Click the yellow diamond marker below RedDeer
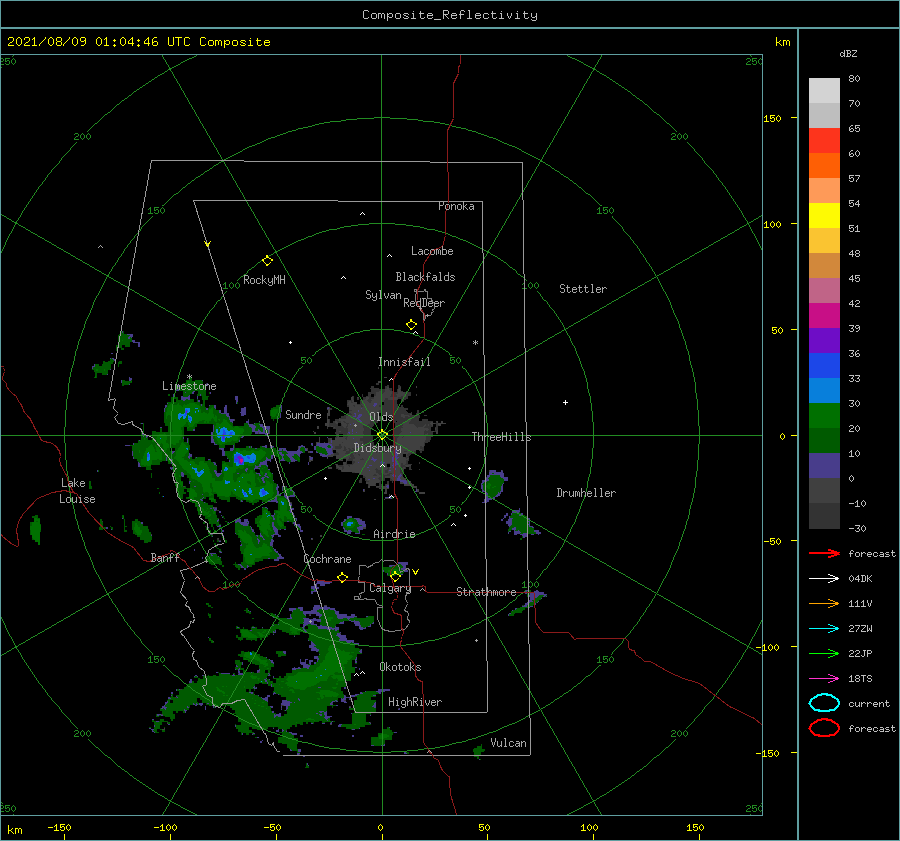The image size is (900, 841). point(411,325)
